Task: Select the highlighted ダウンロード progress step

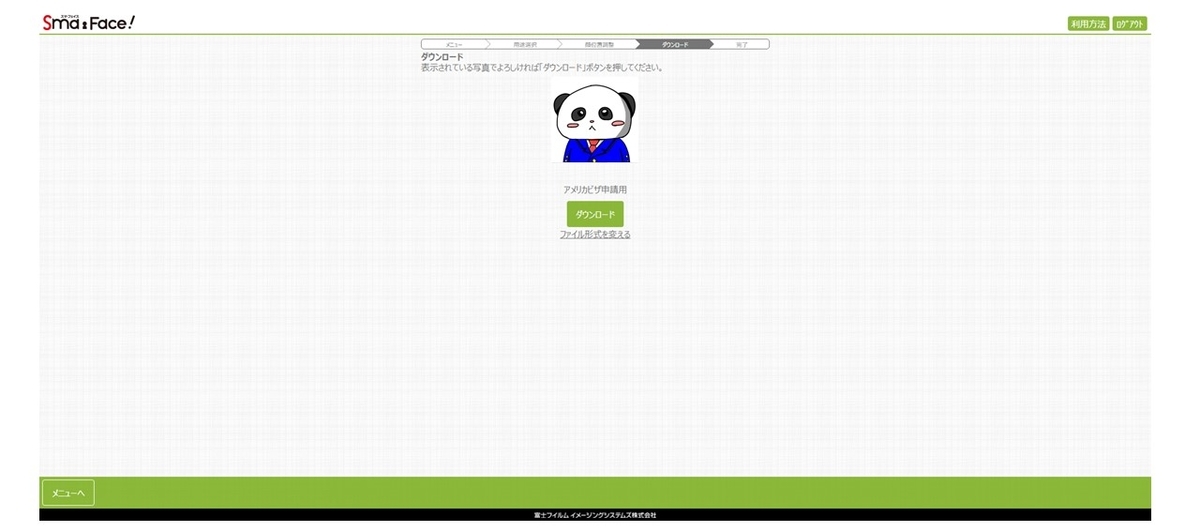Action: tap(674, 45)
